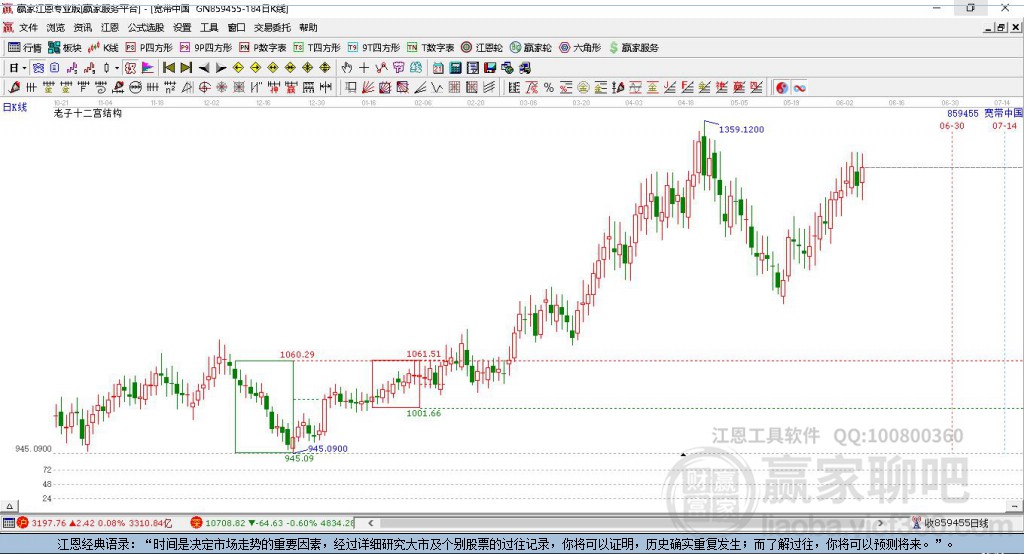Open the 行情 market quotes view

(24, 48)
